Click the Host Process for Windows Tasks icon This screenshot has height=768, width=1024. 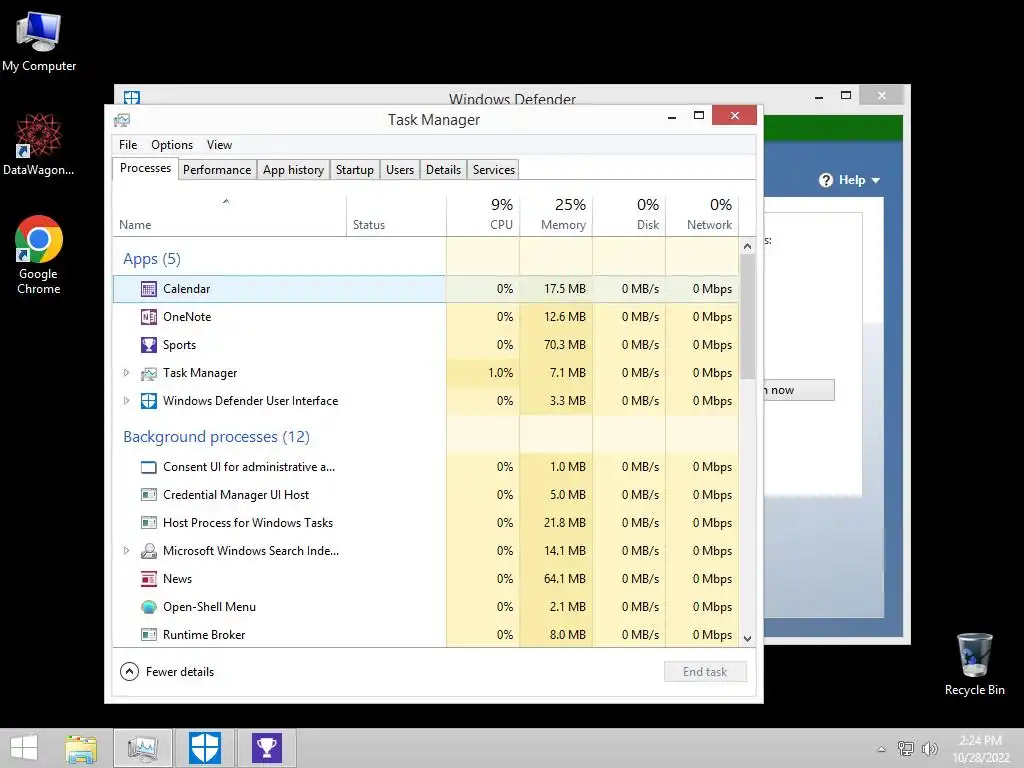(x=149, y=523)
